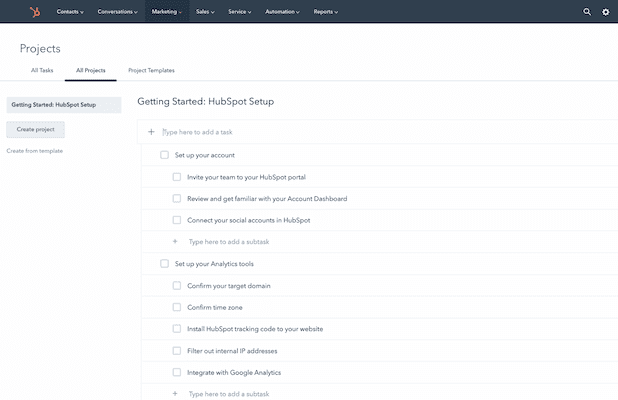Viewport: 618px width, 400px height.
Task: Open the Confirm time zone text
Action: 215,307
